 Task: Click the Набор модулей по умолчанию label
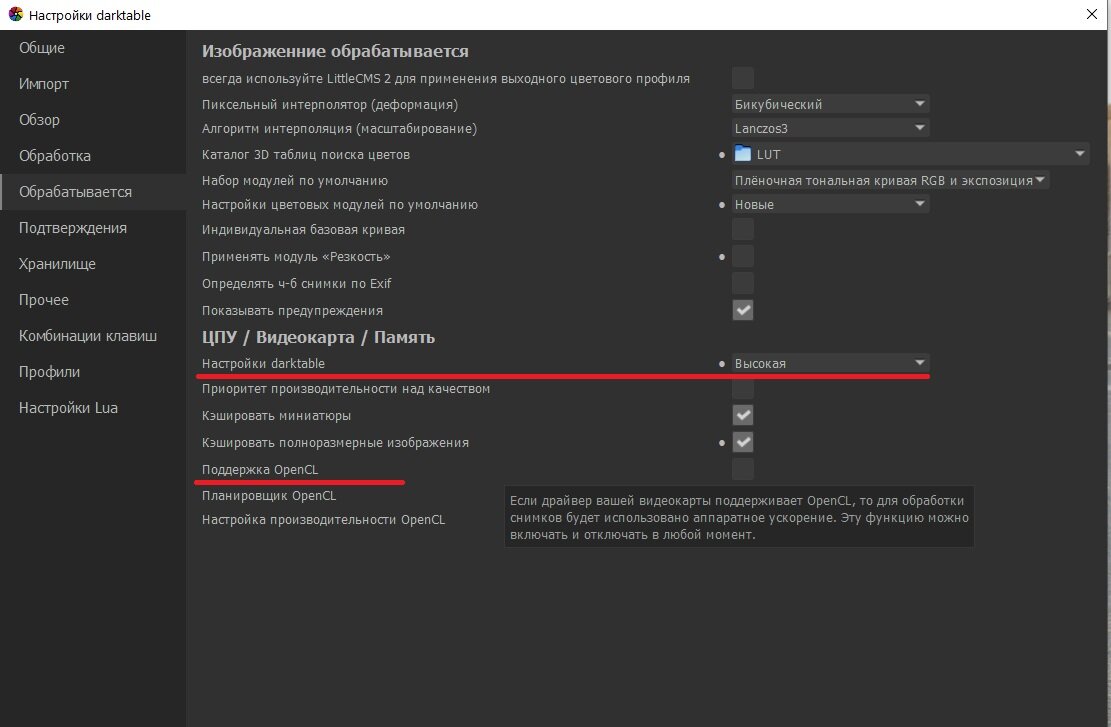click(295, 181)
